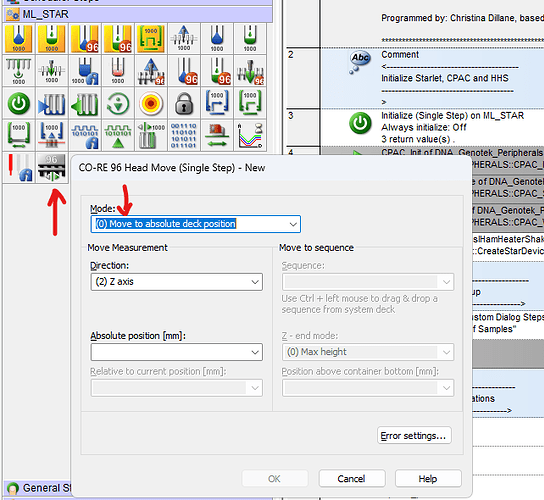Click the red and yellow Abort target icon
Image resolution: width=544 pixels, height=500 pixels.
point(151,103)
